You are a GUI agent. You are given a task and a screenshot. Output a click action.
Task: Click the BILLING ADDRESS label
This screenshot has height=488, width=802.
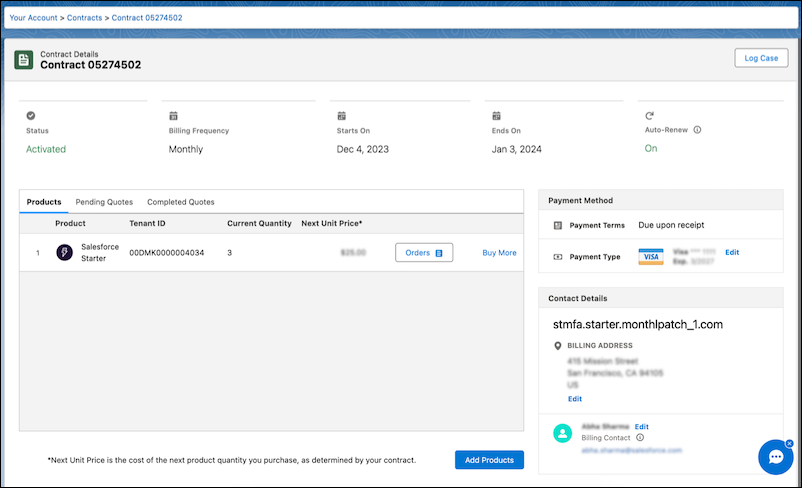600,346
